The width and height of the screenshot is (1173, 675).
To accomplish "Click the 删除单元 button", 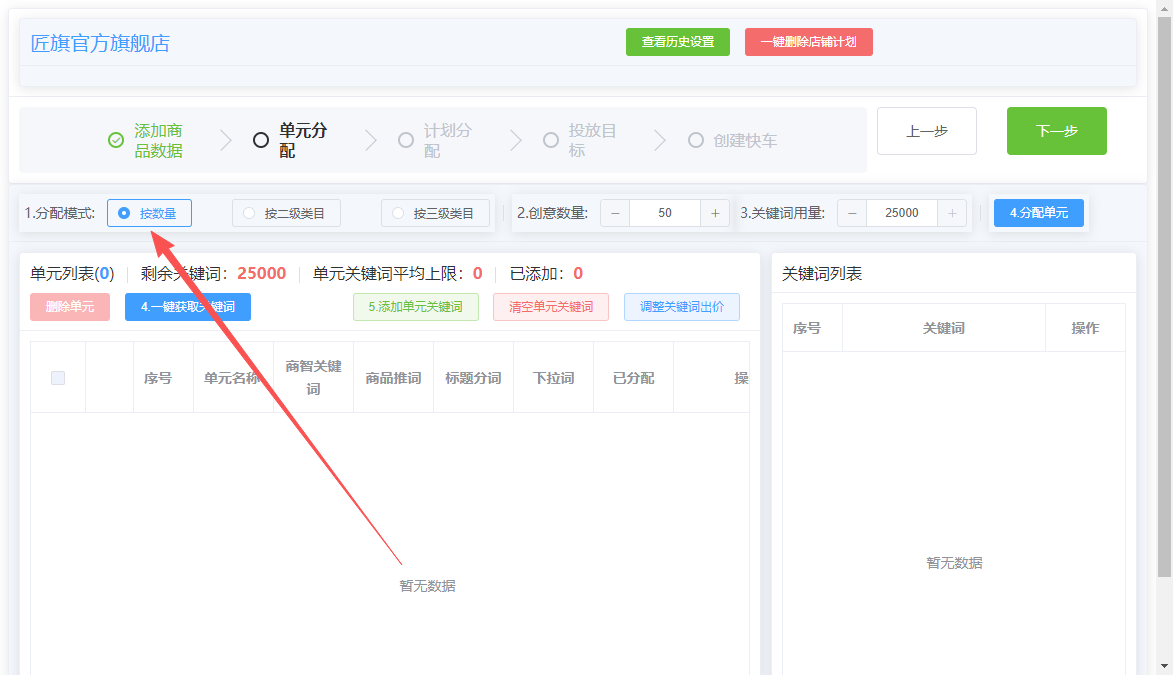I will point(70,307).
